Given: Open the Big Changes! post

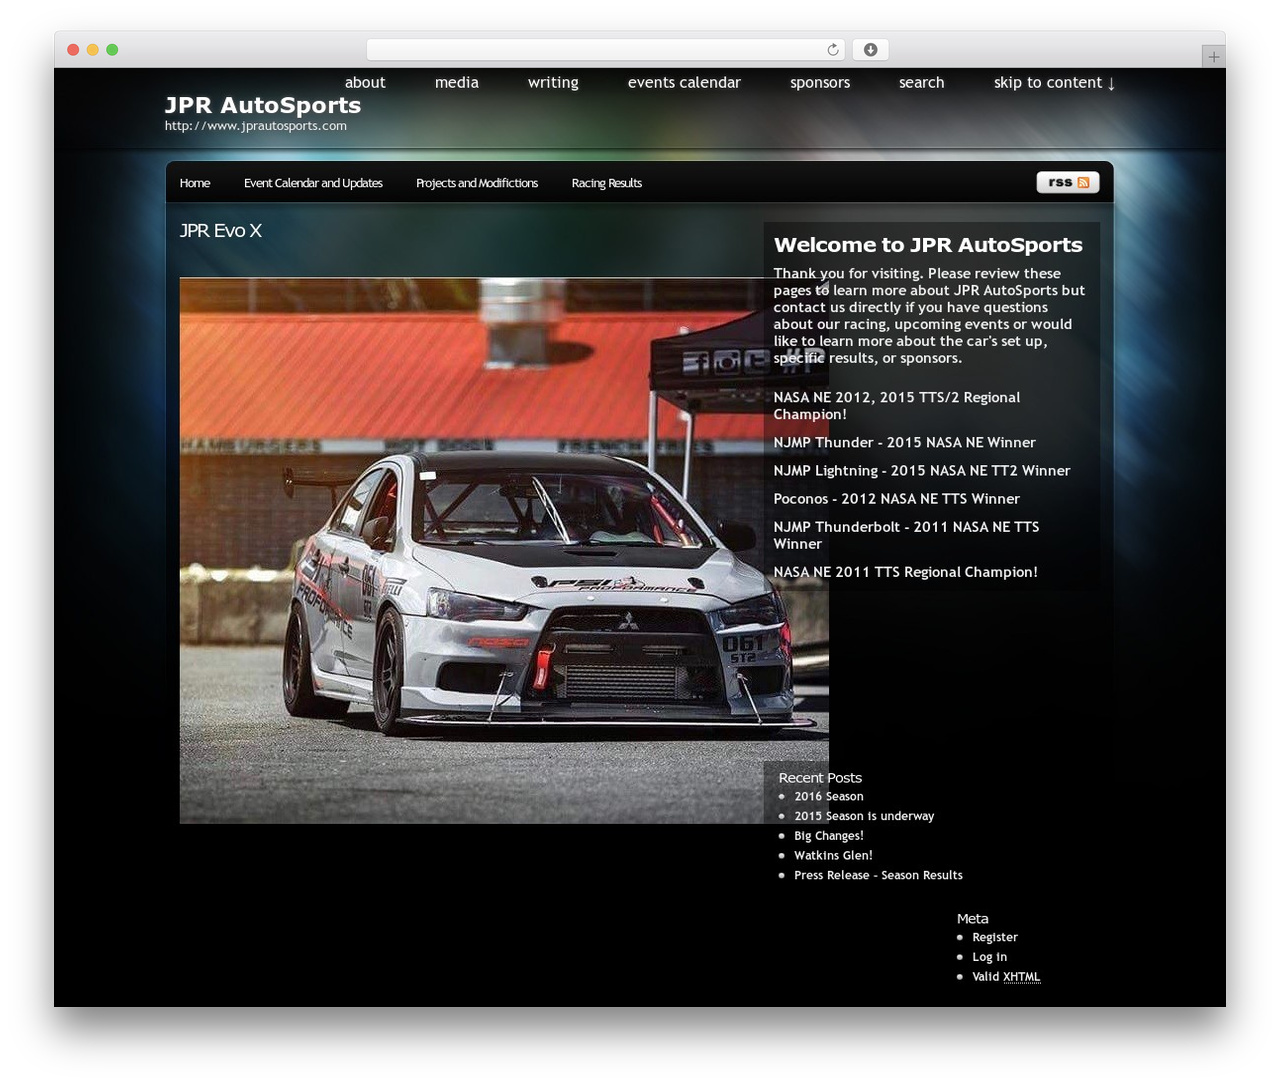Looking at the screenshot, I should pos(829,836).
